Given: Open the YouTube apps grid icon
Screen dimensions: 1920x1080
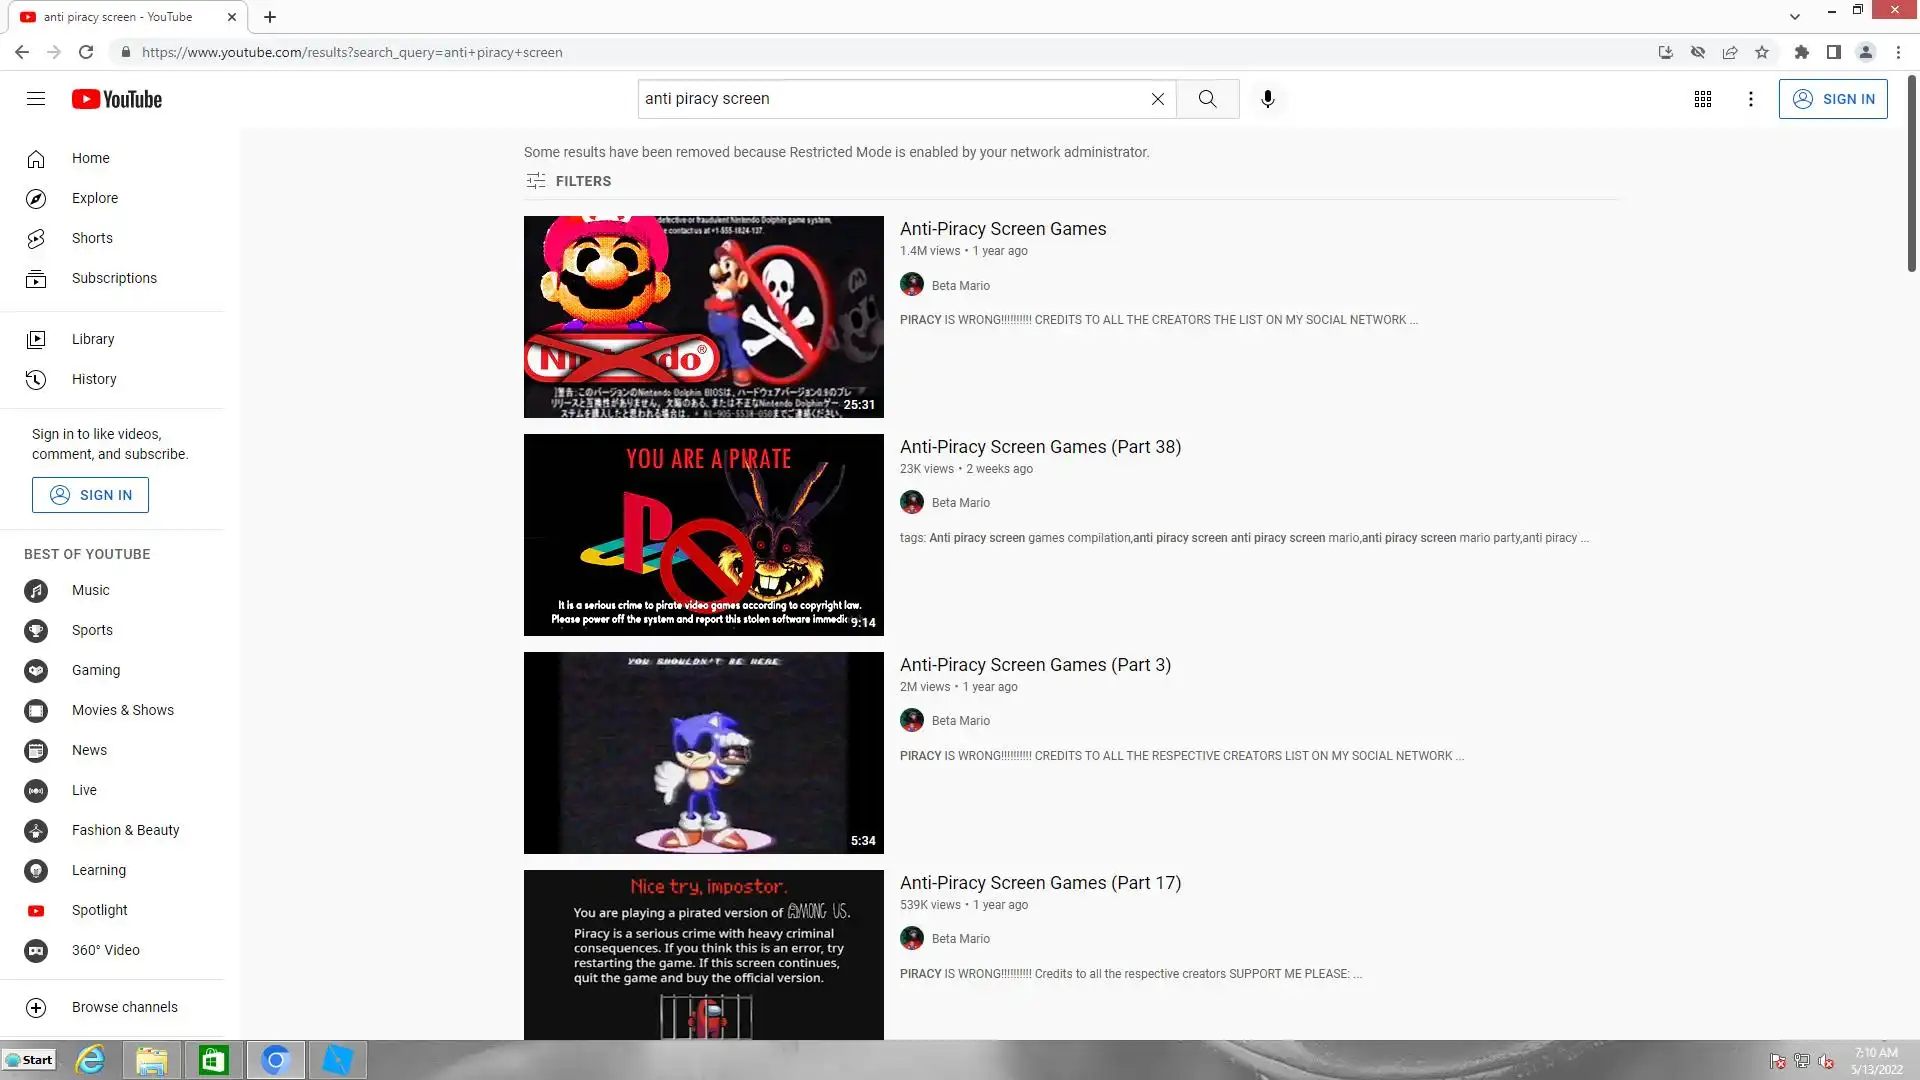Looking at the screenshot, I should (x=1702, y=99).
